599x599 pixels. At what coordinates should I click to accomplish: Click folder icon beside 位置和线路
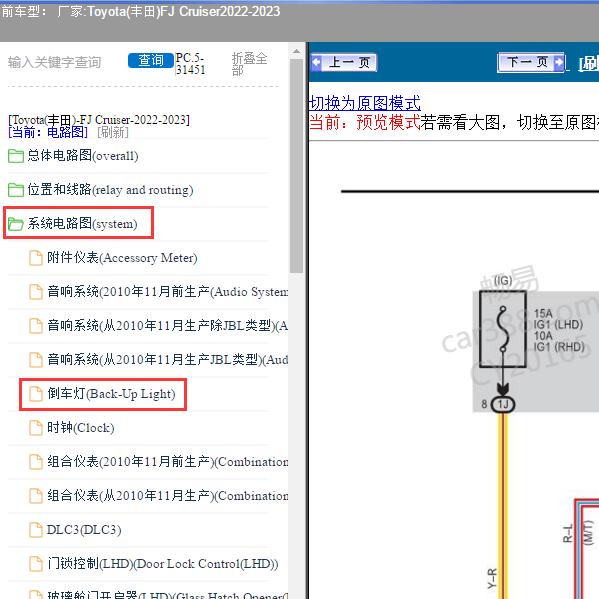[x=16, y=190]
